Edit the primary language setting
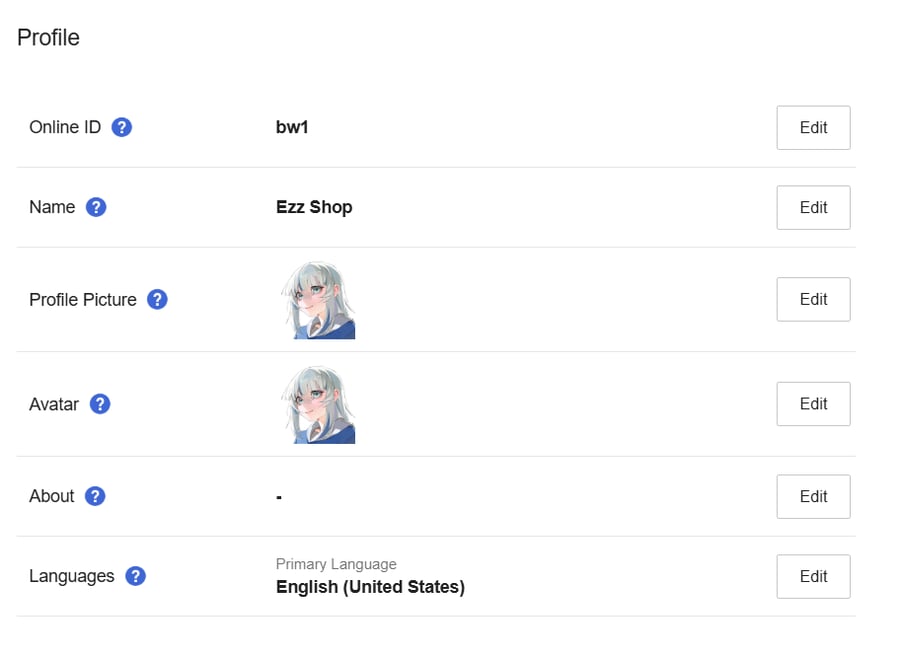This screenshot has width=900, height=656. [813, 576]
